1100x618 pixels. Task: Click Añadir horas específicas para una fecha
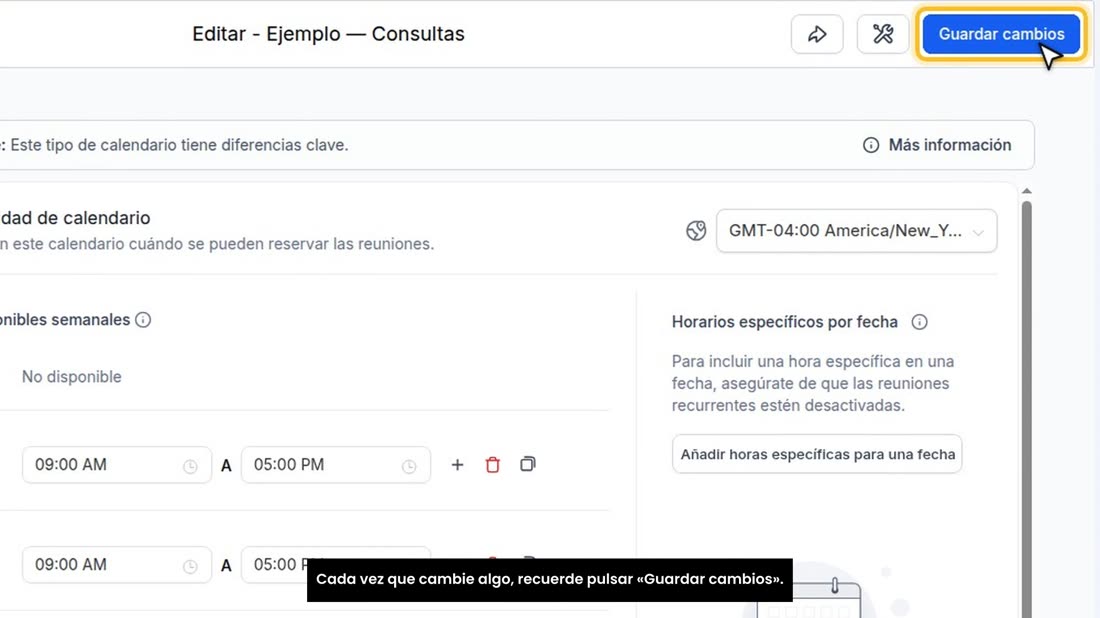click(x=817, y=455)
